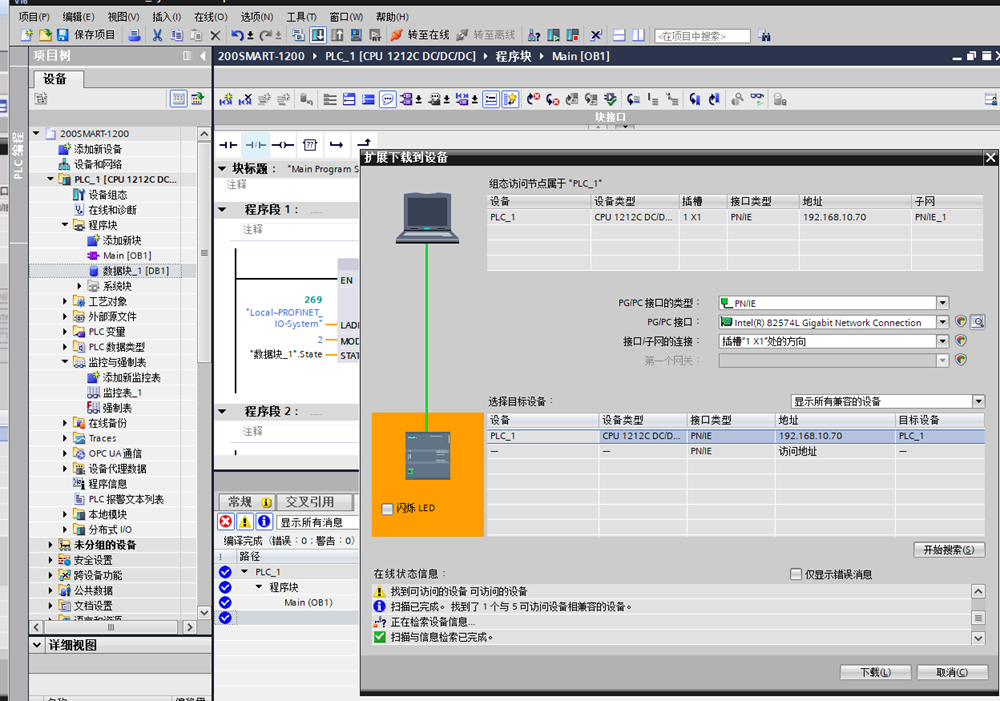Click the split editor horizontally icon
This screenshot has height=701, width=1000.
(x=619, y=35)
